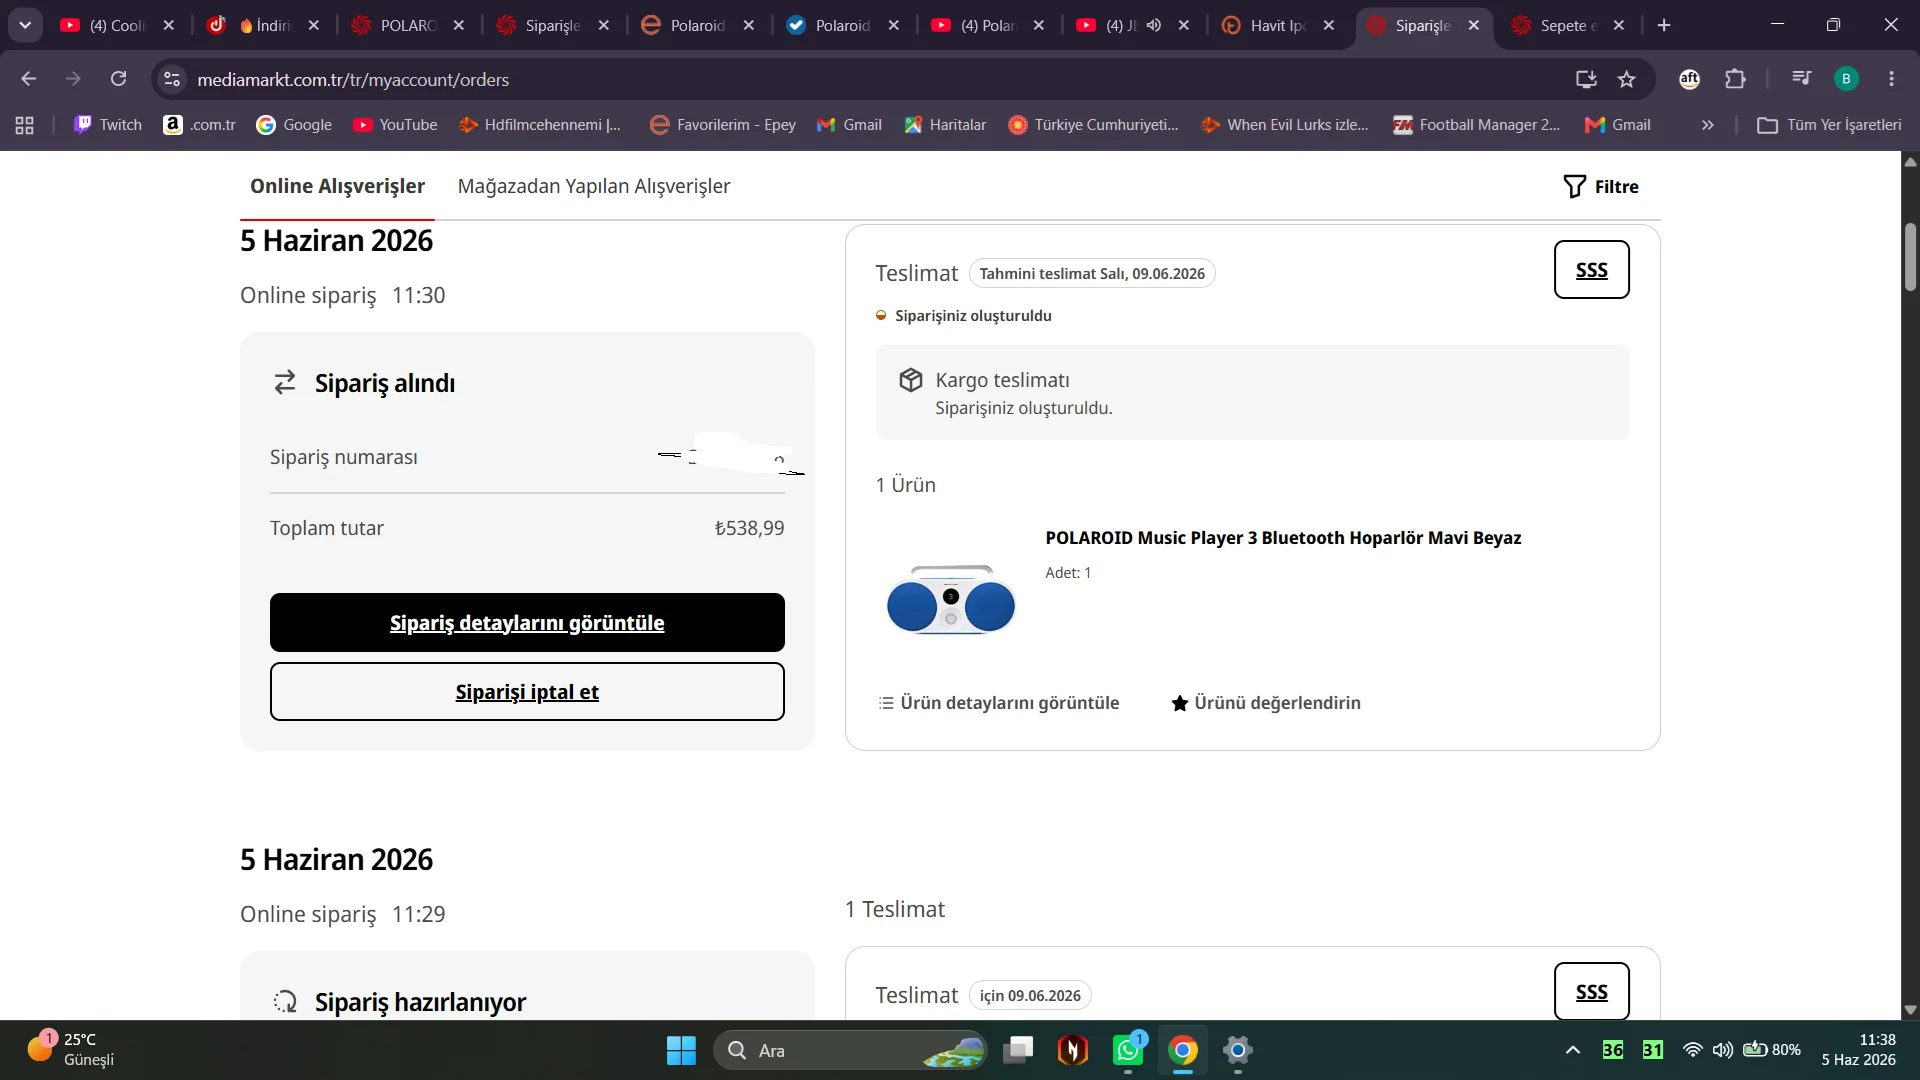The width and height of the screenshot is (1920, 1080).
Task: Click Ürünü değerlendirin link
Action: 1266,703
